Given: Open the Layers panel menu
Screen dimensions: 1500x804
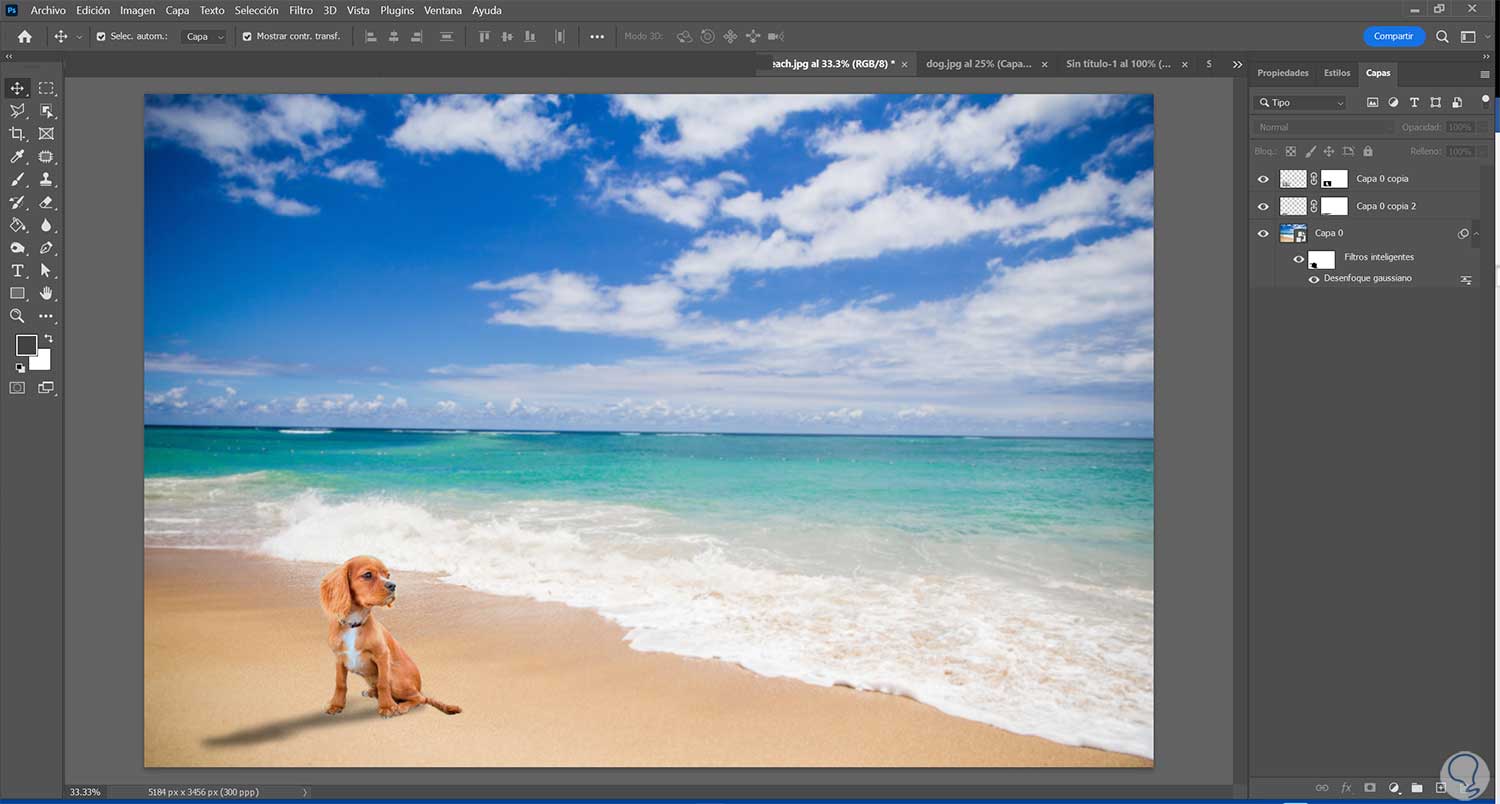Looking at the screenshot, I should tap(1484, 74).
